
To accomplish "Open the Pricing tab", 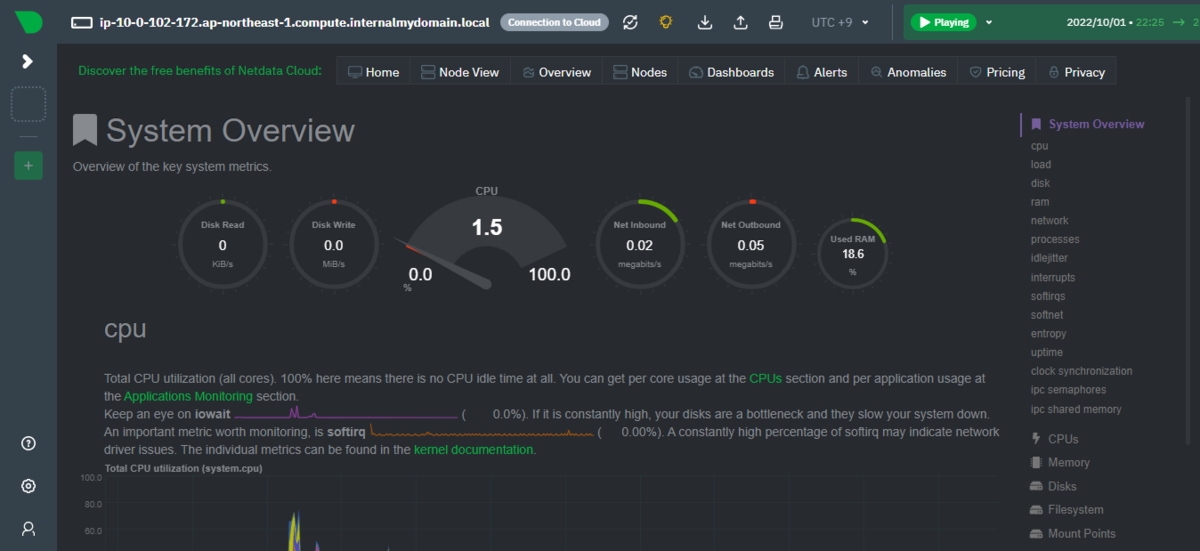I will tap(997, 72).
